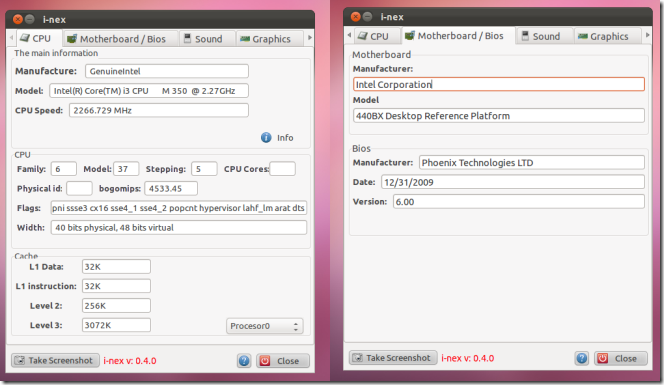Click 440BX Desktop Reference Platform field
This screenshot has height=385, width=664.
coord(499,116)
